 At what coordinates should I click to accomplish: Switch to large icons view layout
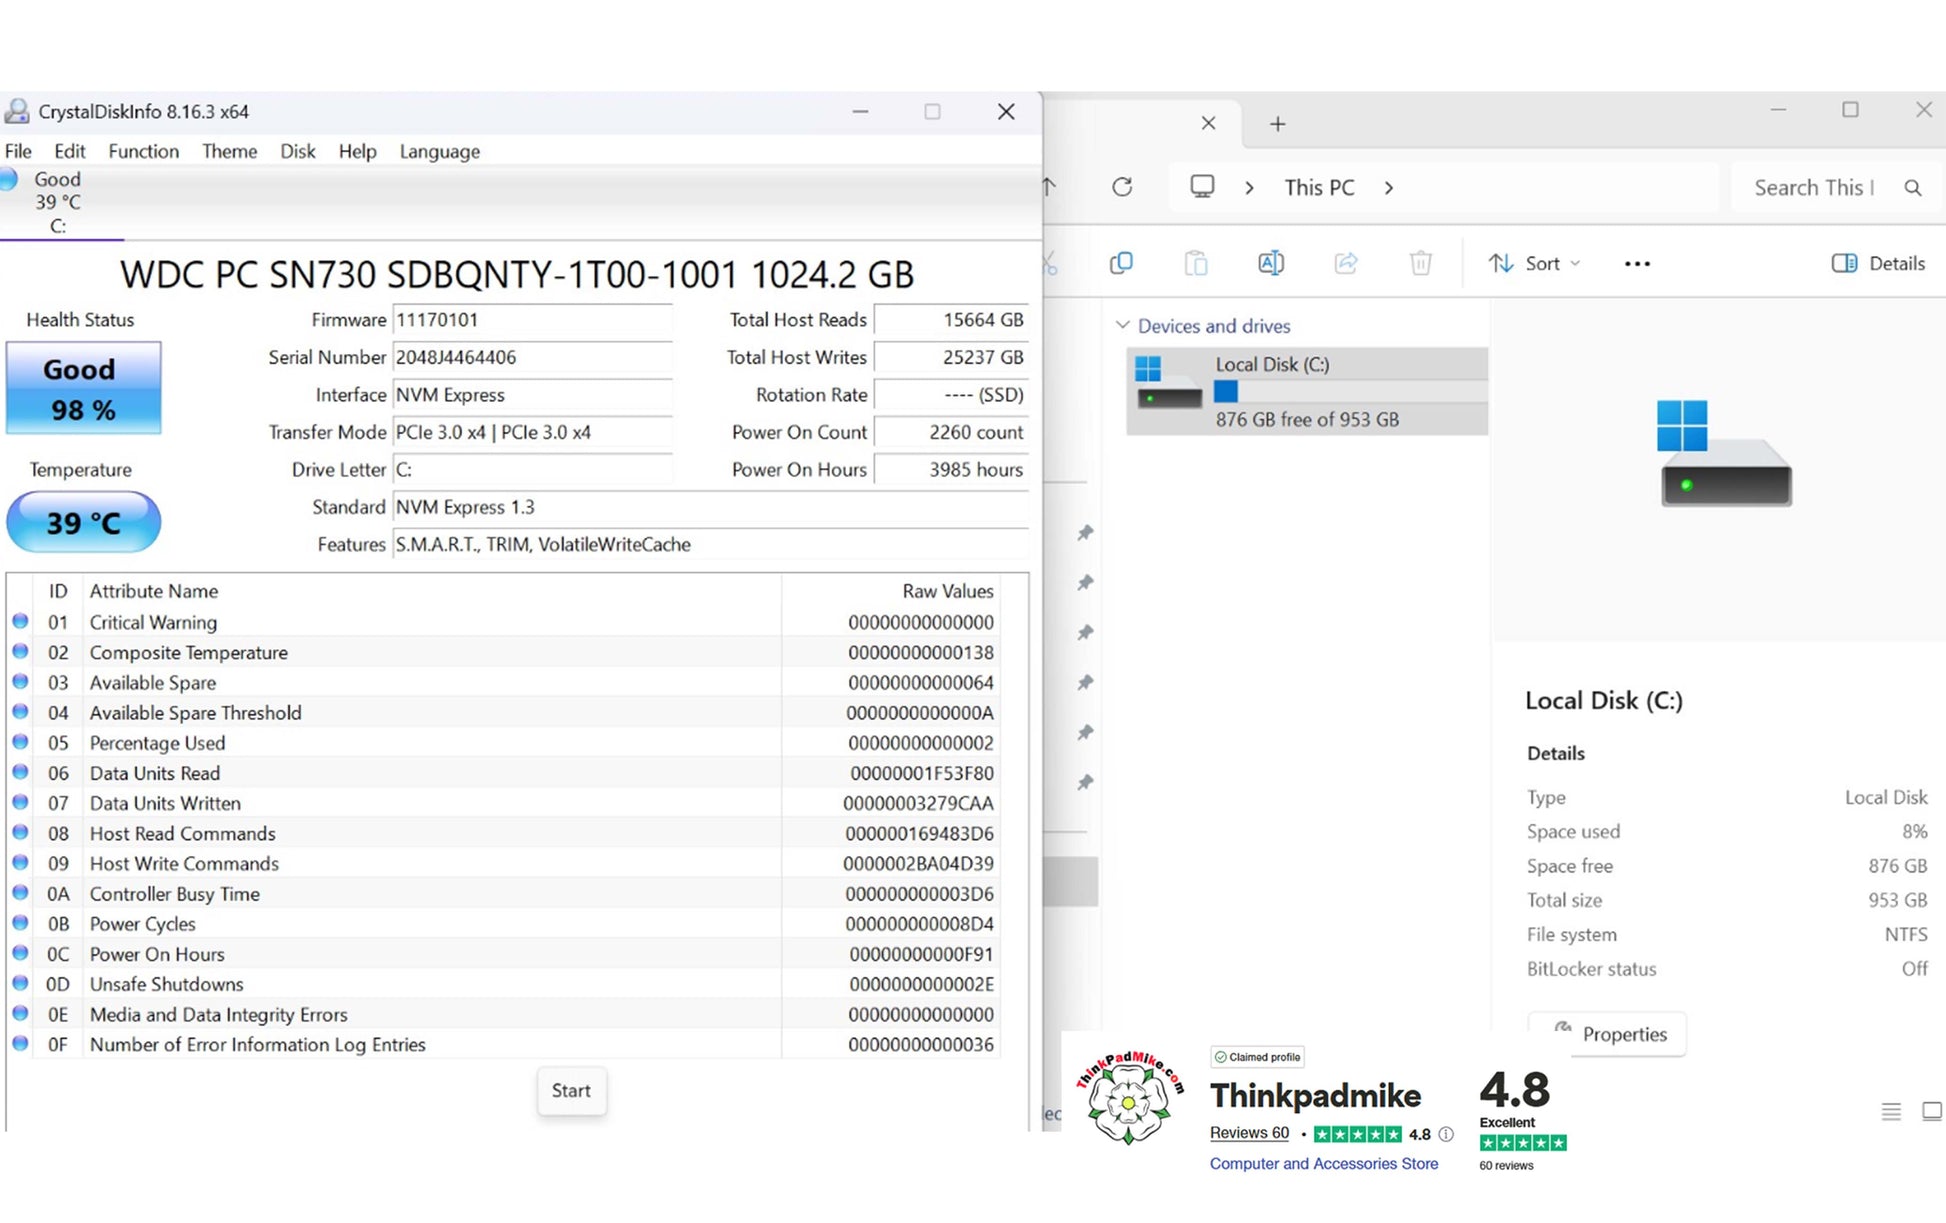[1931, 1111]
